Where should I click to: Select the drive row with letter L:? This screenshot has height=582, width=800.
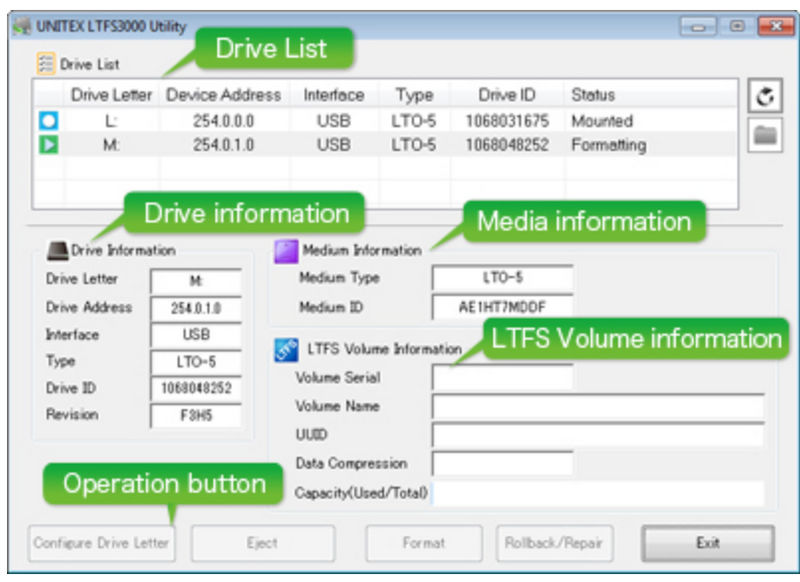click(x=300, y=120)
